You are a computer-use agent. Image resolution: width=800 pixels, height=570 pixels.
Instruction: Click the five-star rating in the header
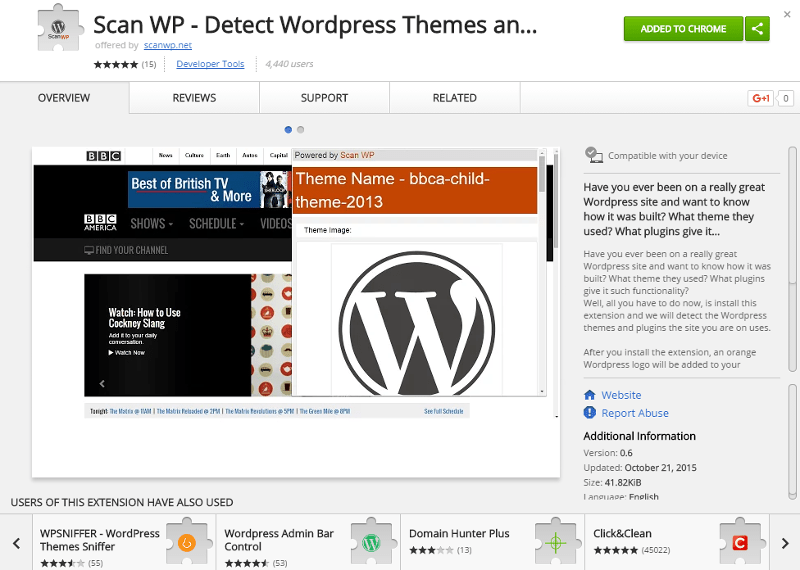[x=116, y=64]
